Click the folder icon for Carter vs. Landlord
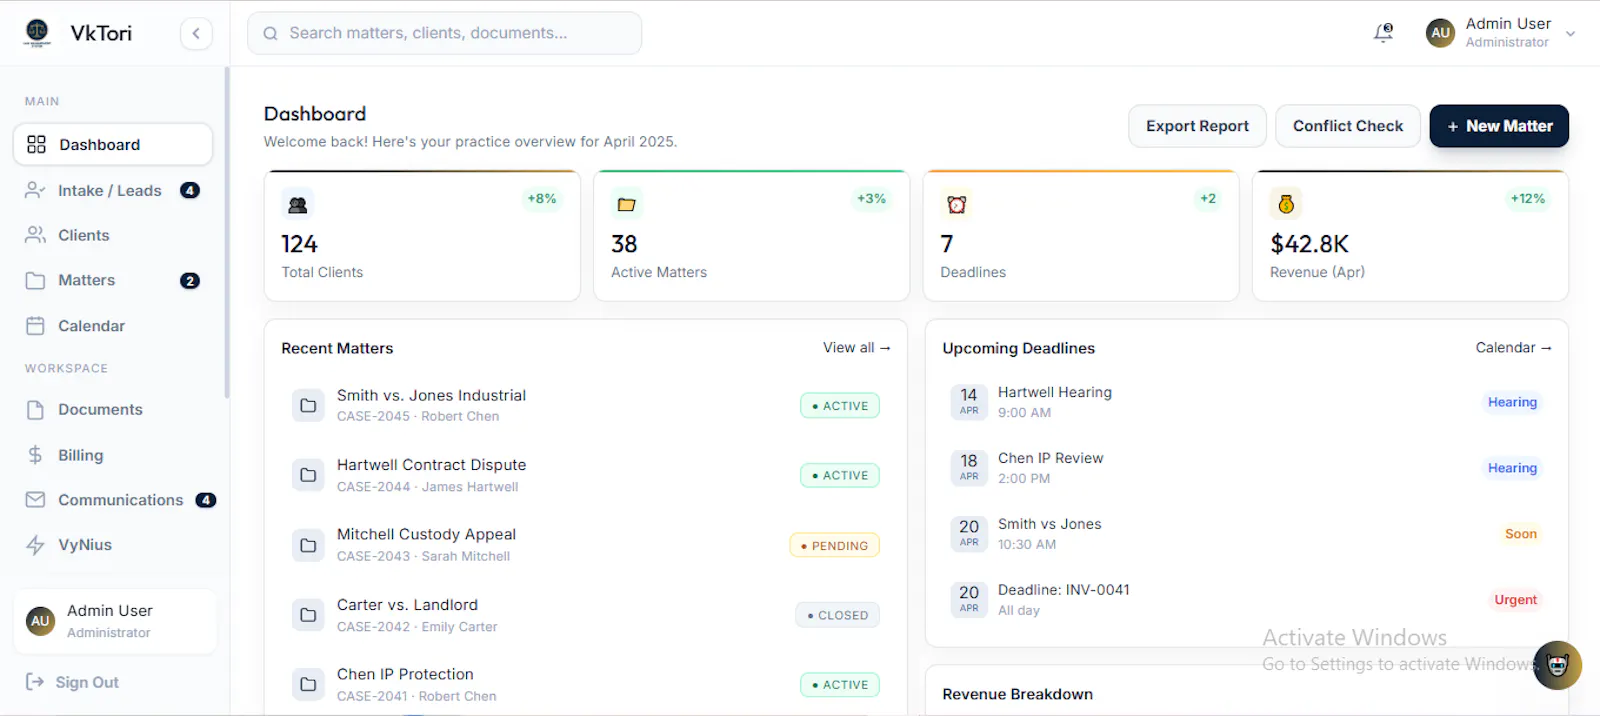Viewport: 1600px width, 716px height. coord(308,615)
